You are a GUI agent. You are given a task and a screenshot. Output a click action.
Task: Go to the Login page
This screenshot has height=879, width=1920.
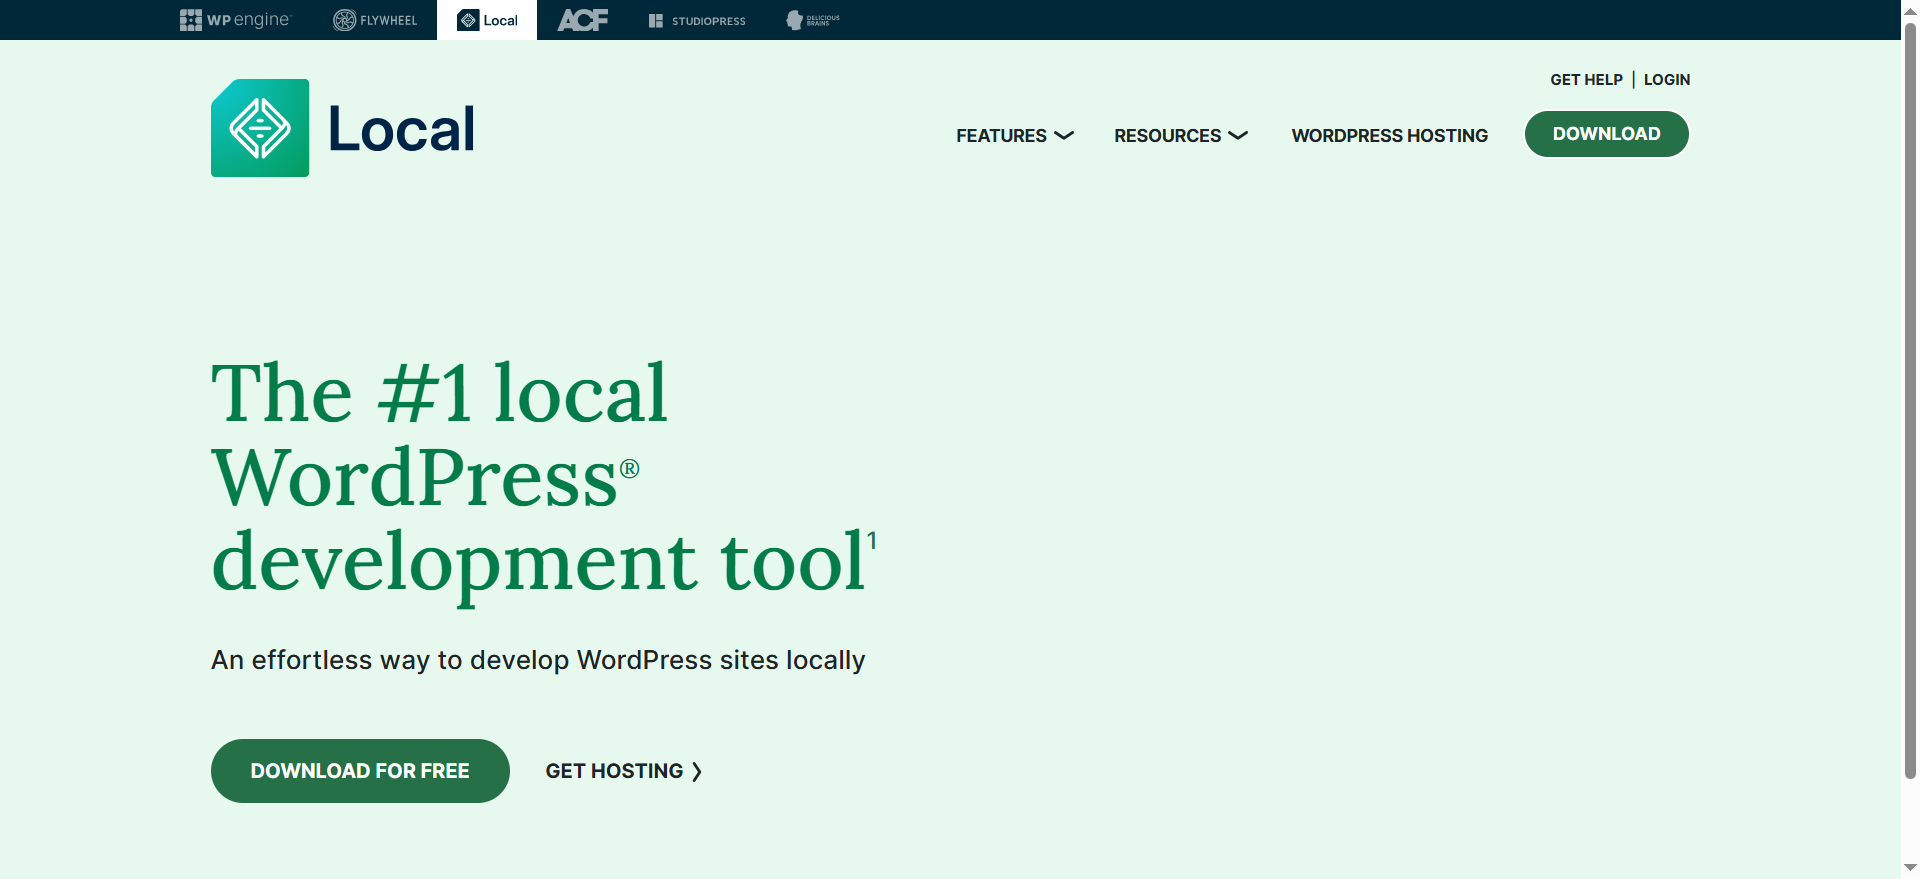pos(1666,80)
